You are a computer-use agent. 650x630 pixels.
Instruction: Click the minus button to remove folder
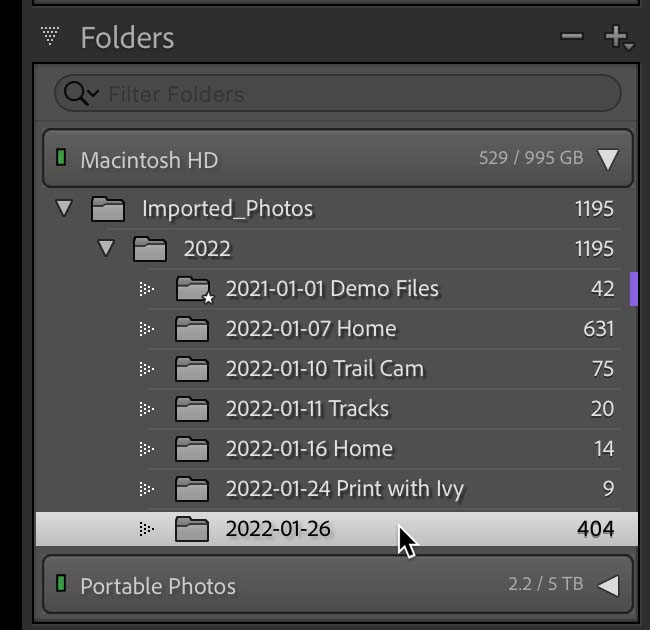[571, 37]
